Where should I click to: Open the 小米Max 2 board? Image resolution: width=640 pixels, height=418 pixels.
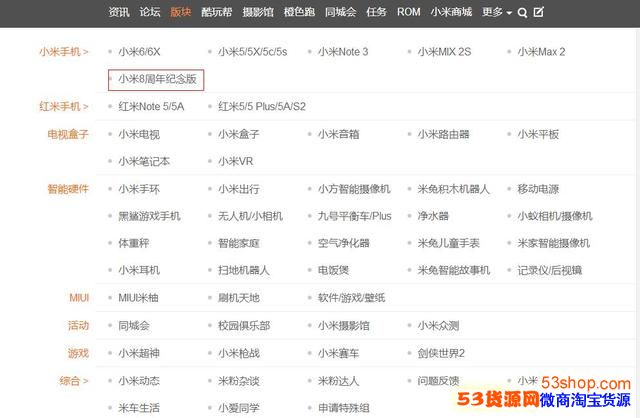point(541,52)
